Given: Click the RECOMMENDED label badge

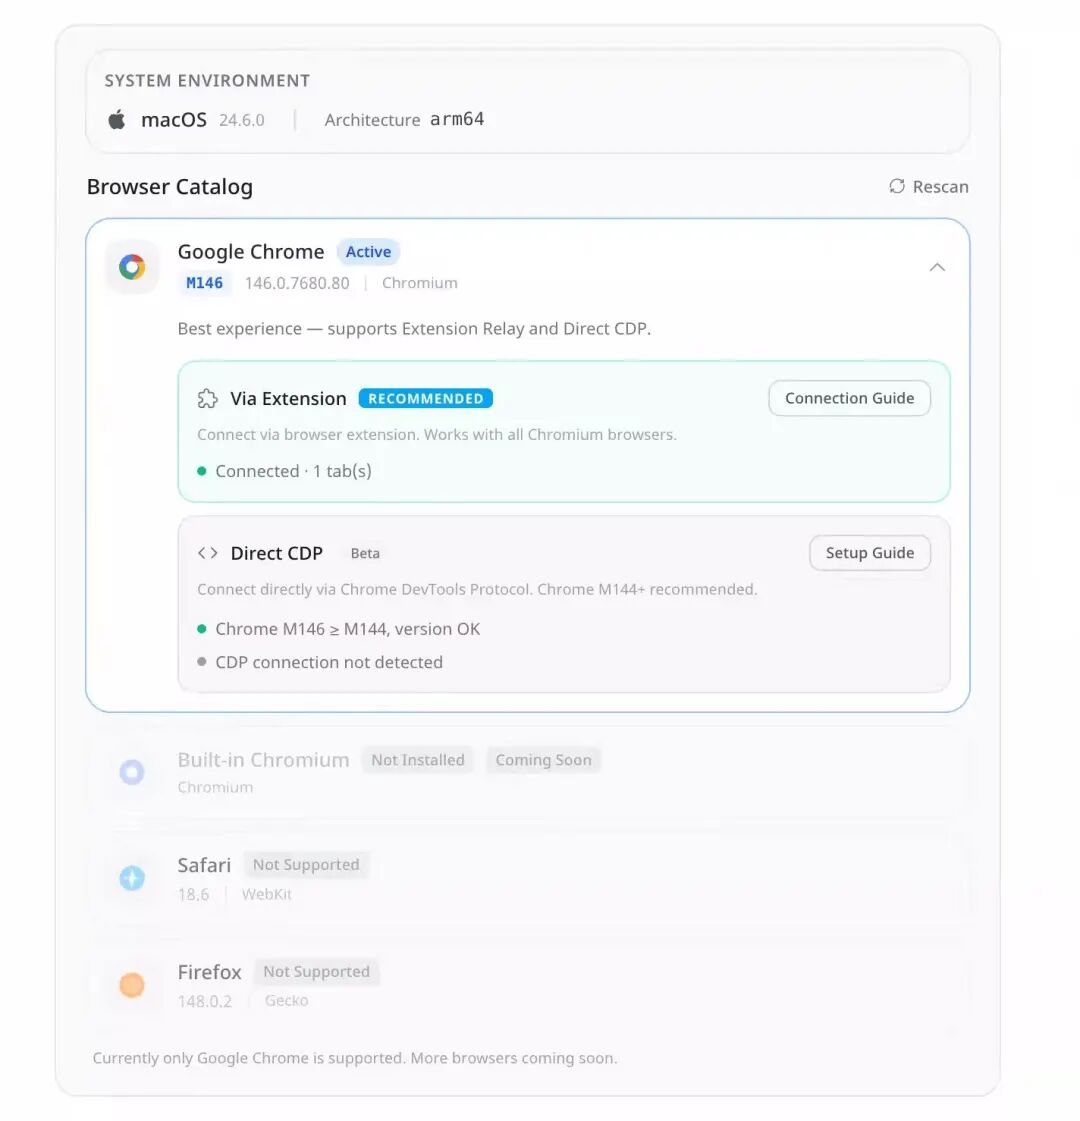Looking at the screenshot, I should click(425, 399).
